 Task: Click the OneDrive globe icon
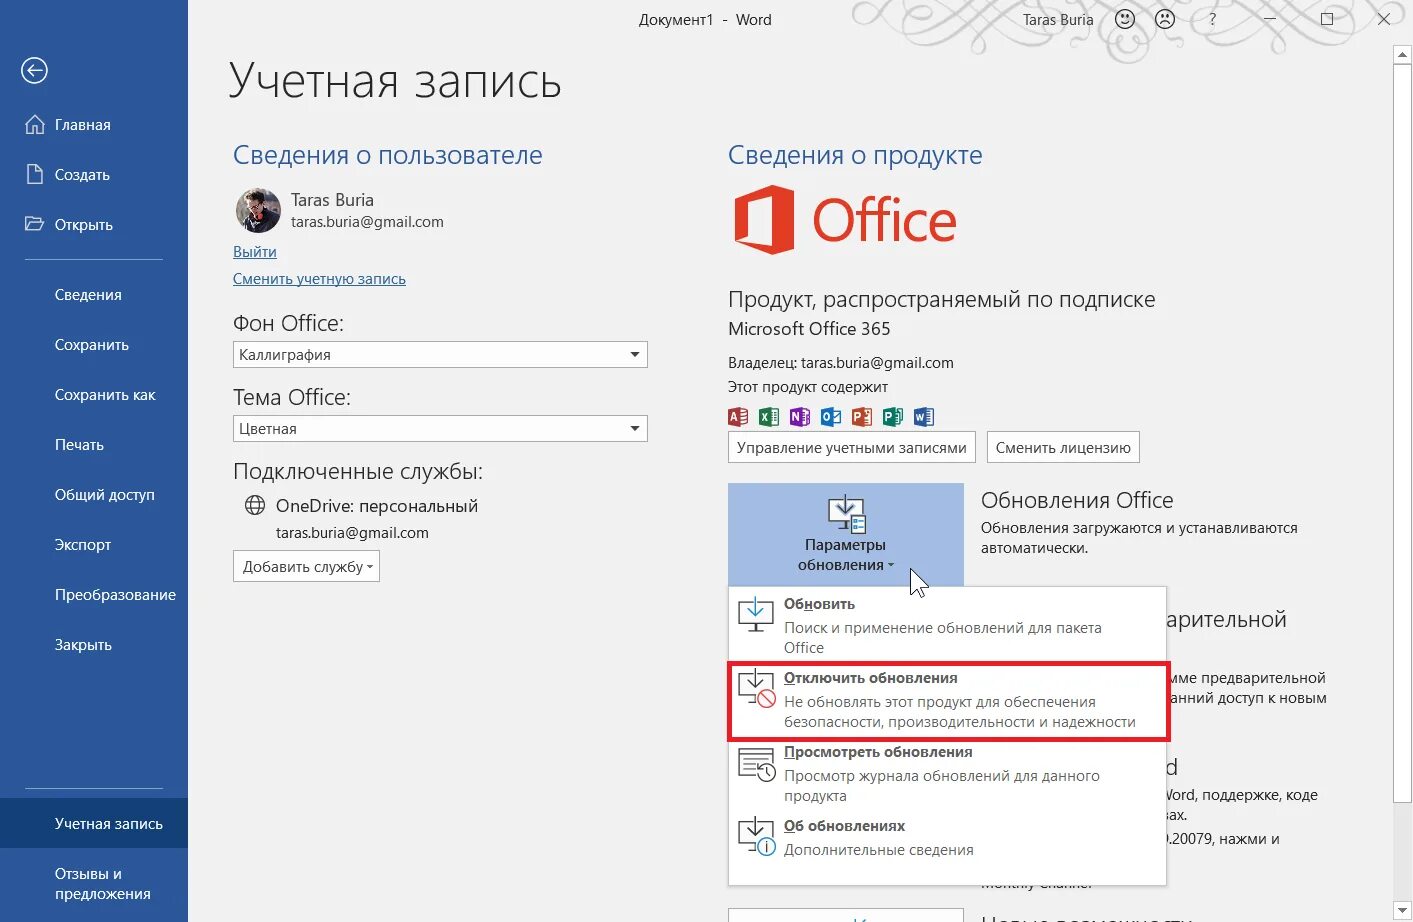click(255, 505)
